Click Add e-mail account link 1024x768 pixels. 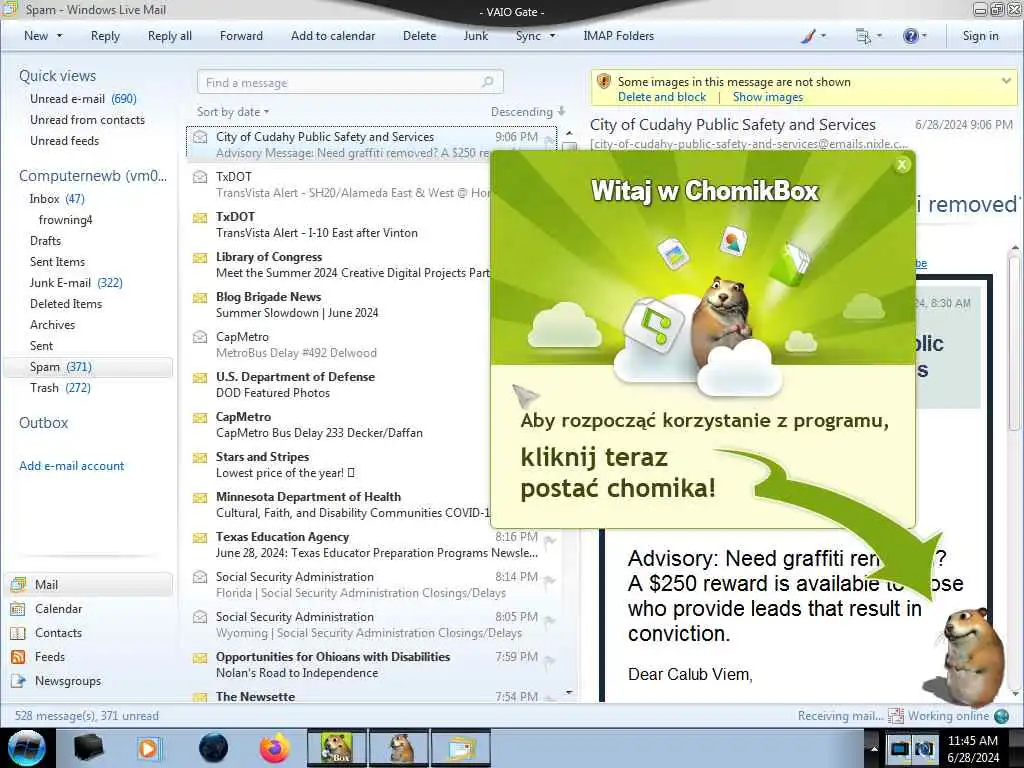[x=71, y=466]
